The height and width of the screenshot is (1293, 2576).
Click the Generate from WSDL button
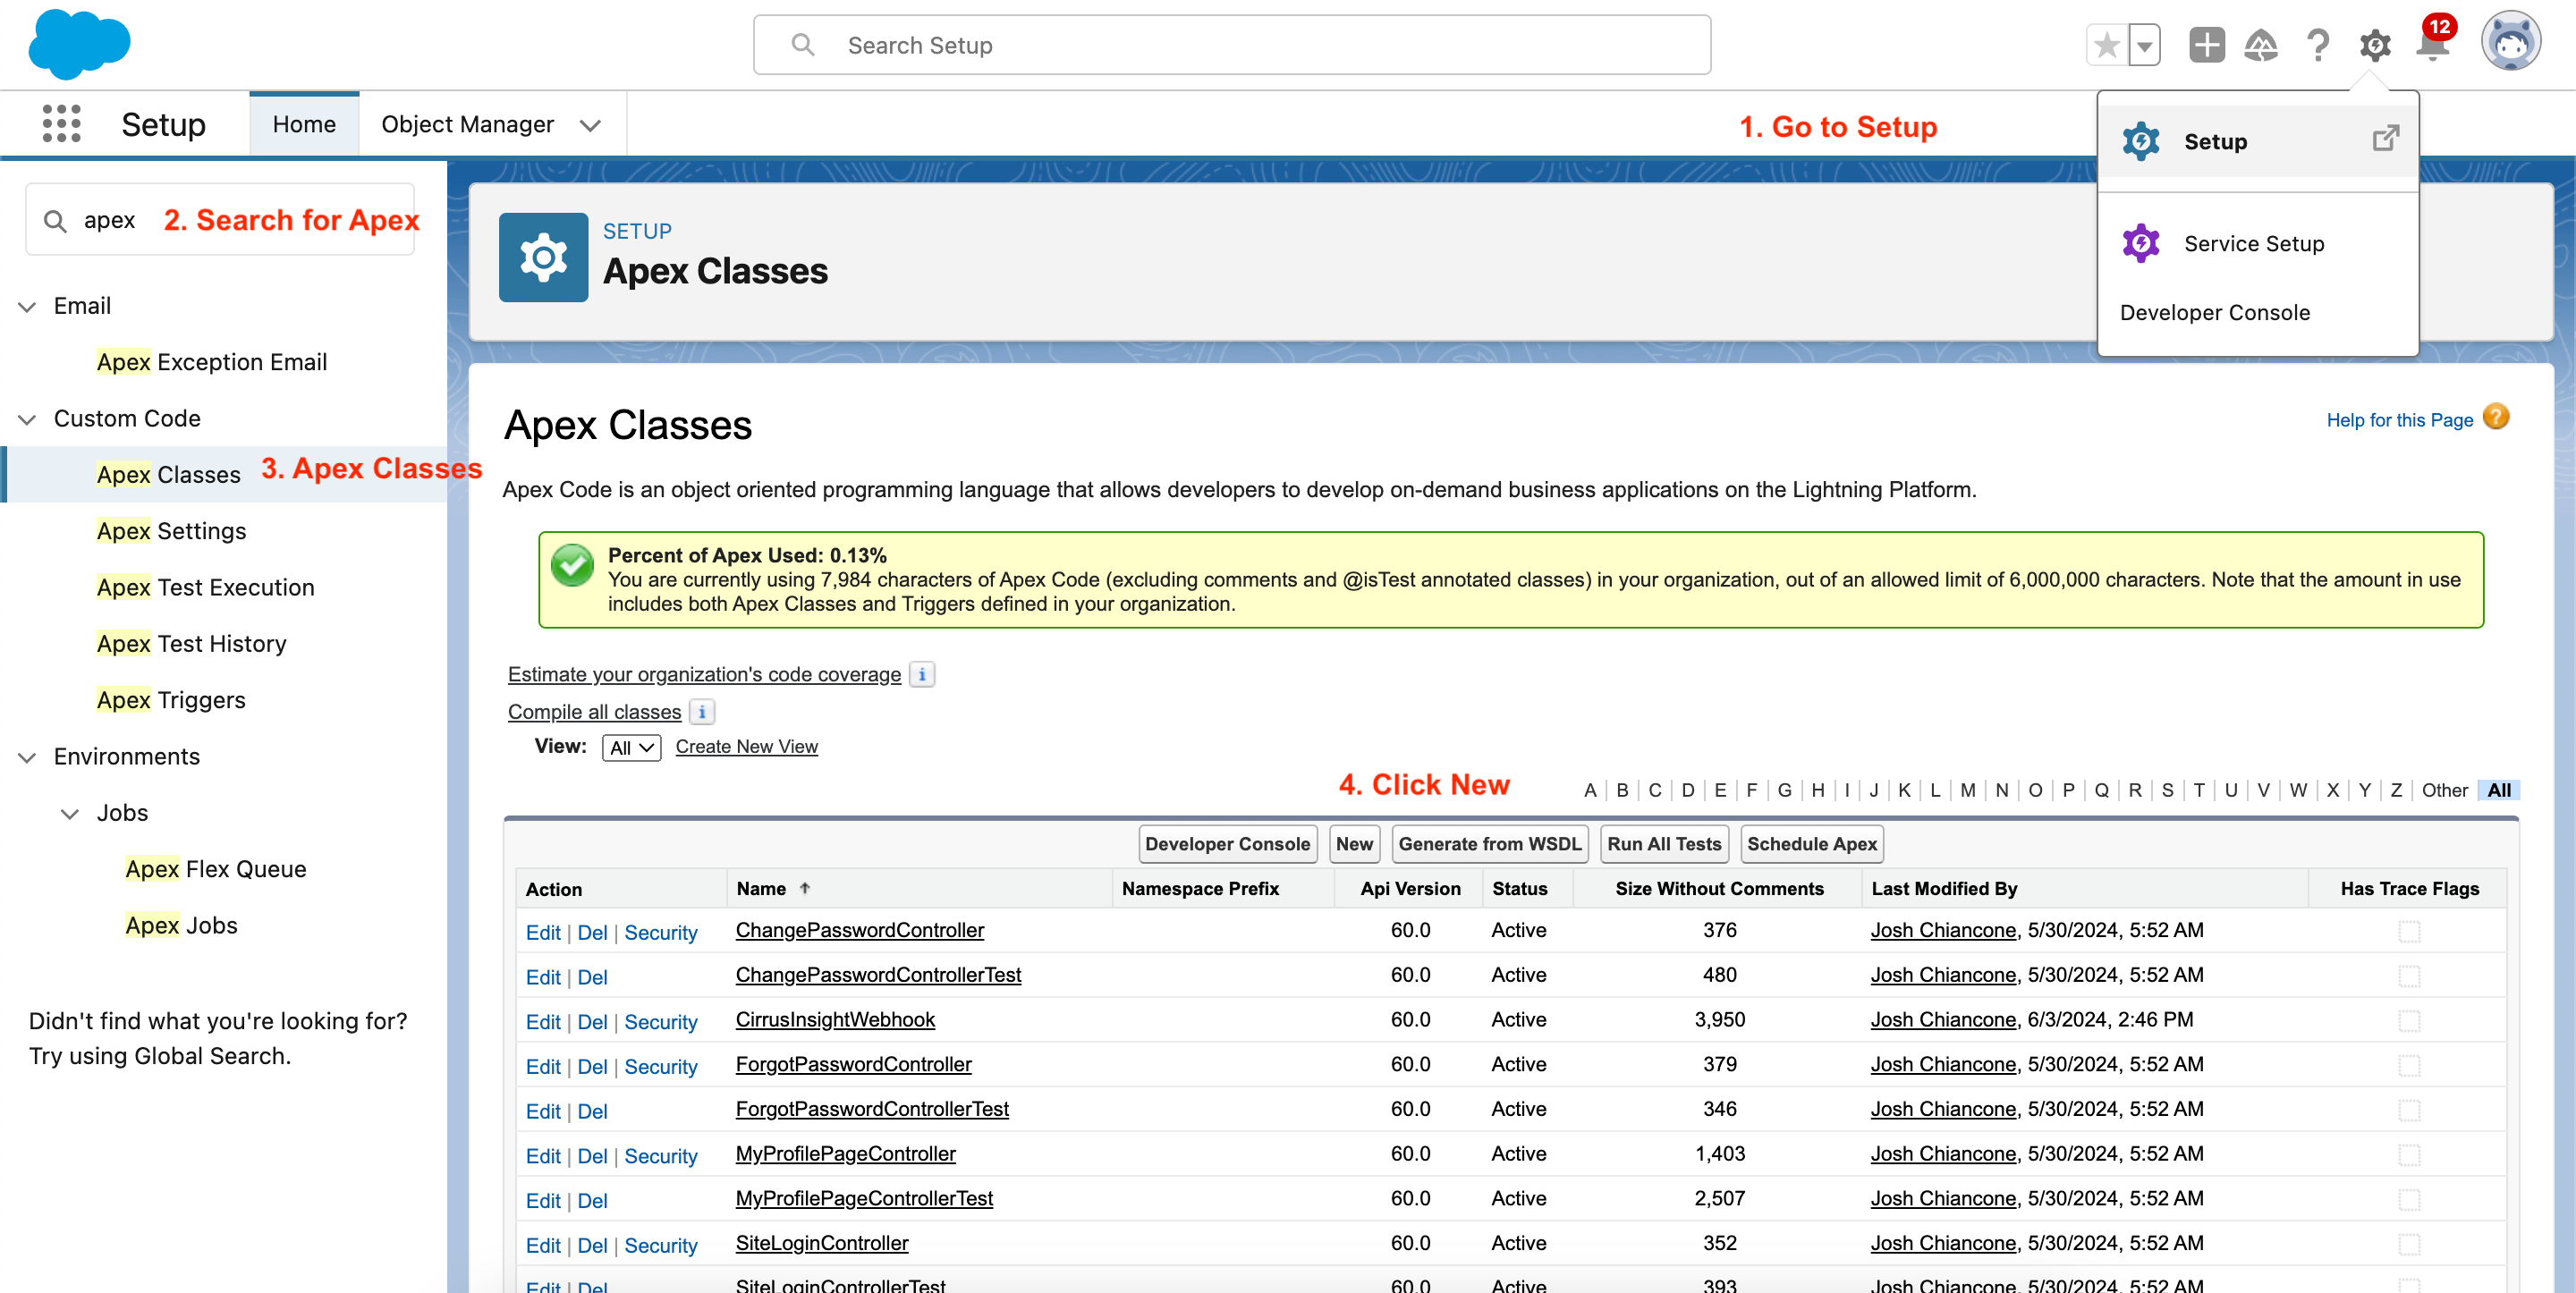click(1490, 844)
